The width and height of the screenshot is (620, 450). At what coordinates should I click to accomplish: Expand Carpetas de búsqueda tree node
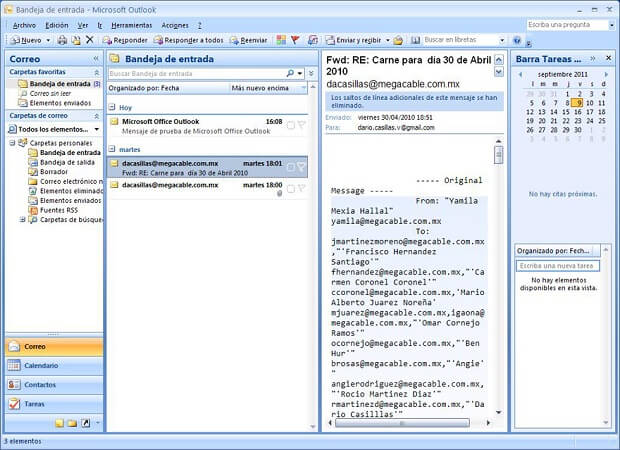click(x=23, y=219)
